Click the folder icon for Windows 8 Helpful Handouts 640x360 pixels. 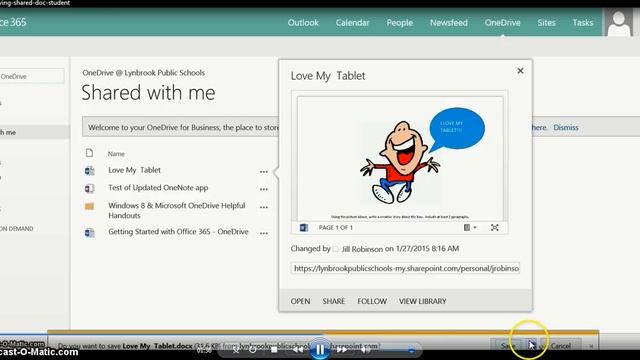(89, 206)
